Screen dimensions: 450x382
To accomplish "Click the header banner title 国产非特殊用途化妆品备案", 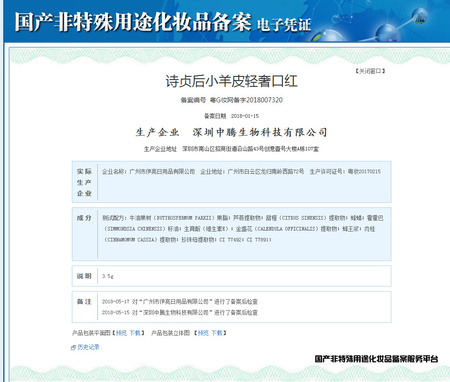I will click(133, 22).
